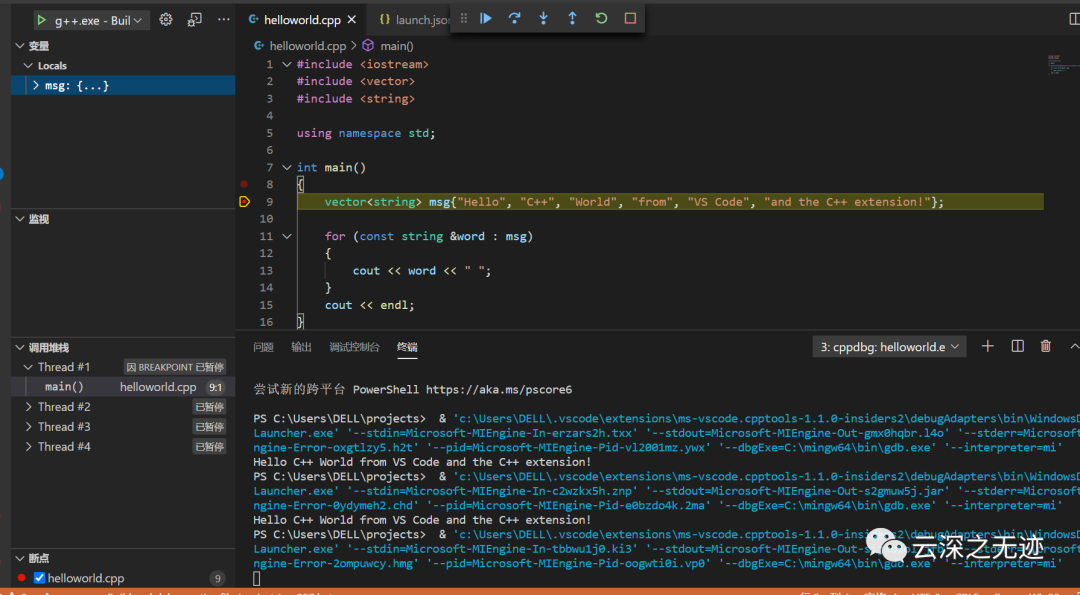Place cursor on 'cout << endl;' line
This screenshot has width=1080, height=595.
pyautogui.click(x=370, y=305)
